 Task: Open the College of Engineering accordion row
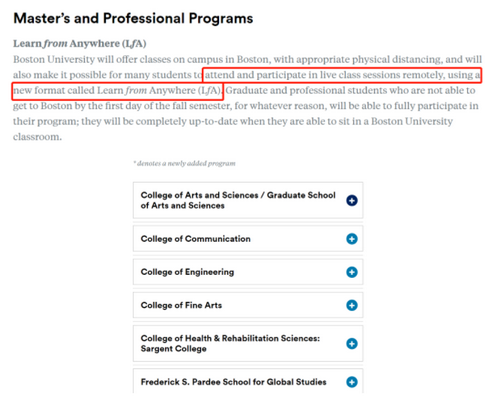click(248, 272)
